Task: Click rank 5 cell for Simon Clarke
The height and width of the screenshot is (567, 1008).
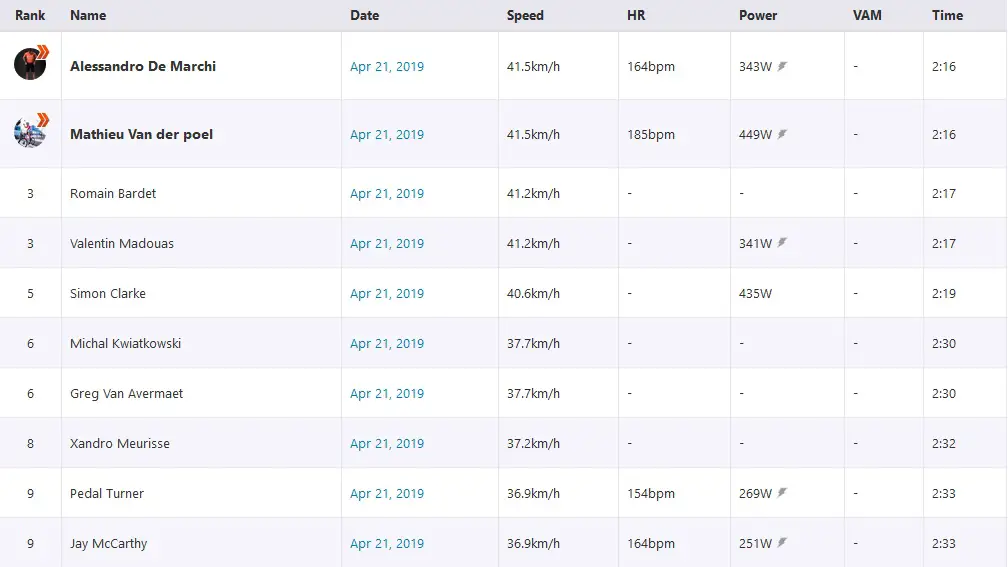Action: point(30,294)
